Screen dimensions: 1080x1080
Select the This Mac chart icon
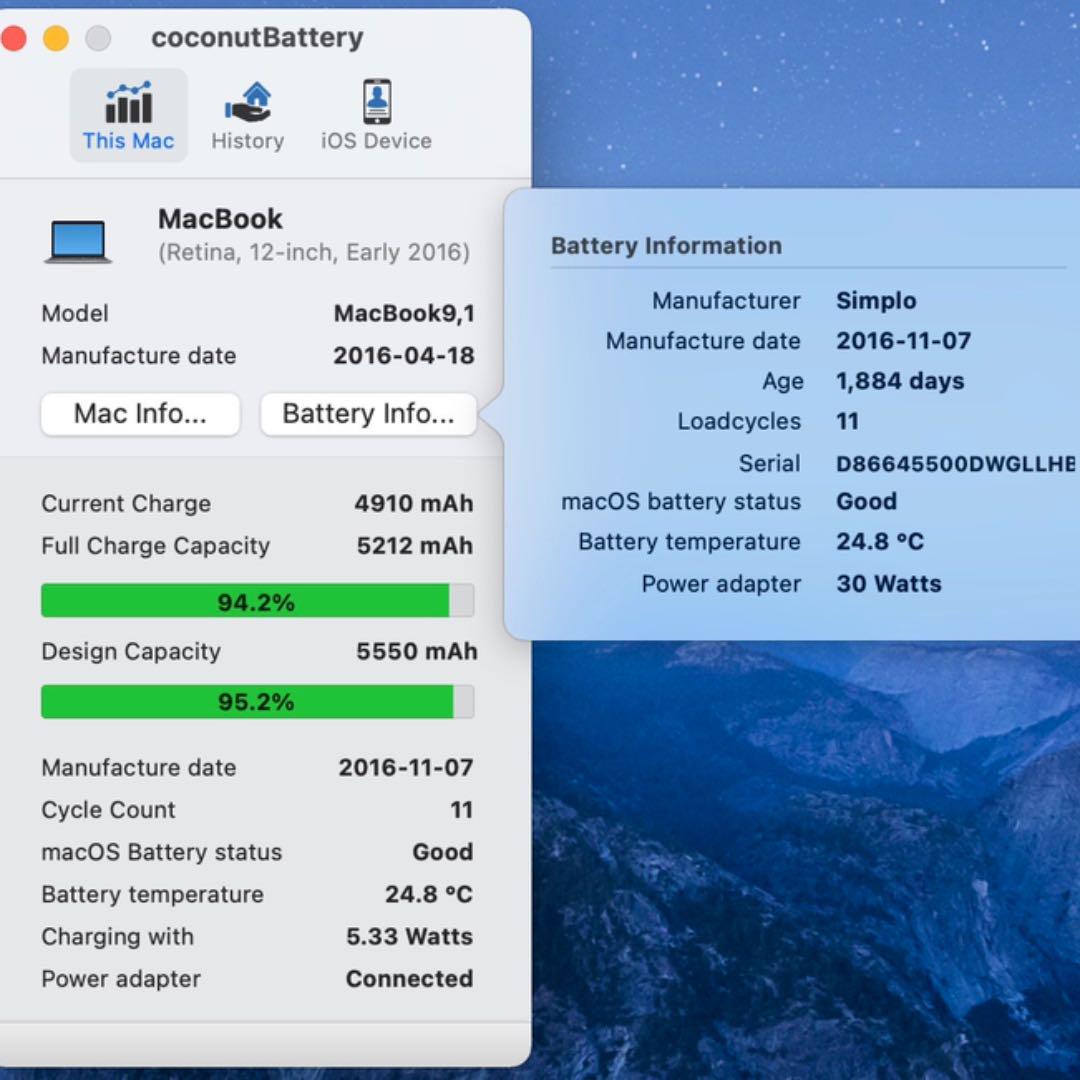coord(128,103)
